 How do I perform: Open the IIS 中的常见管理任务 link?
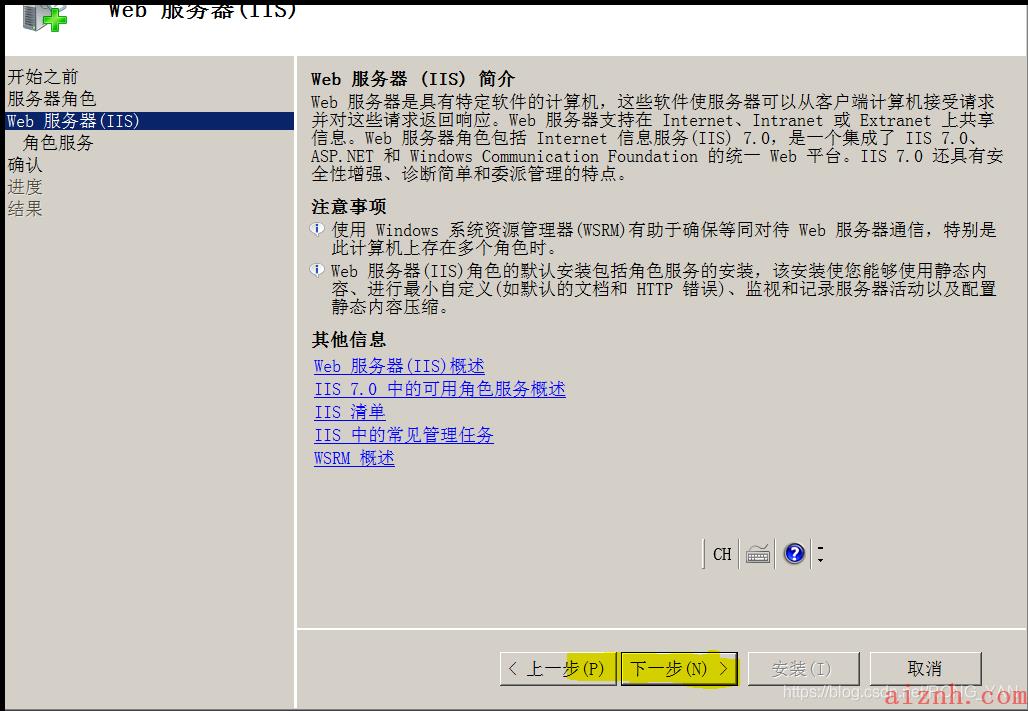[x=404, y=435]
